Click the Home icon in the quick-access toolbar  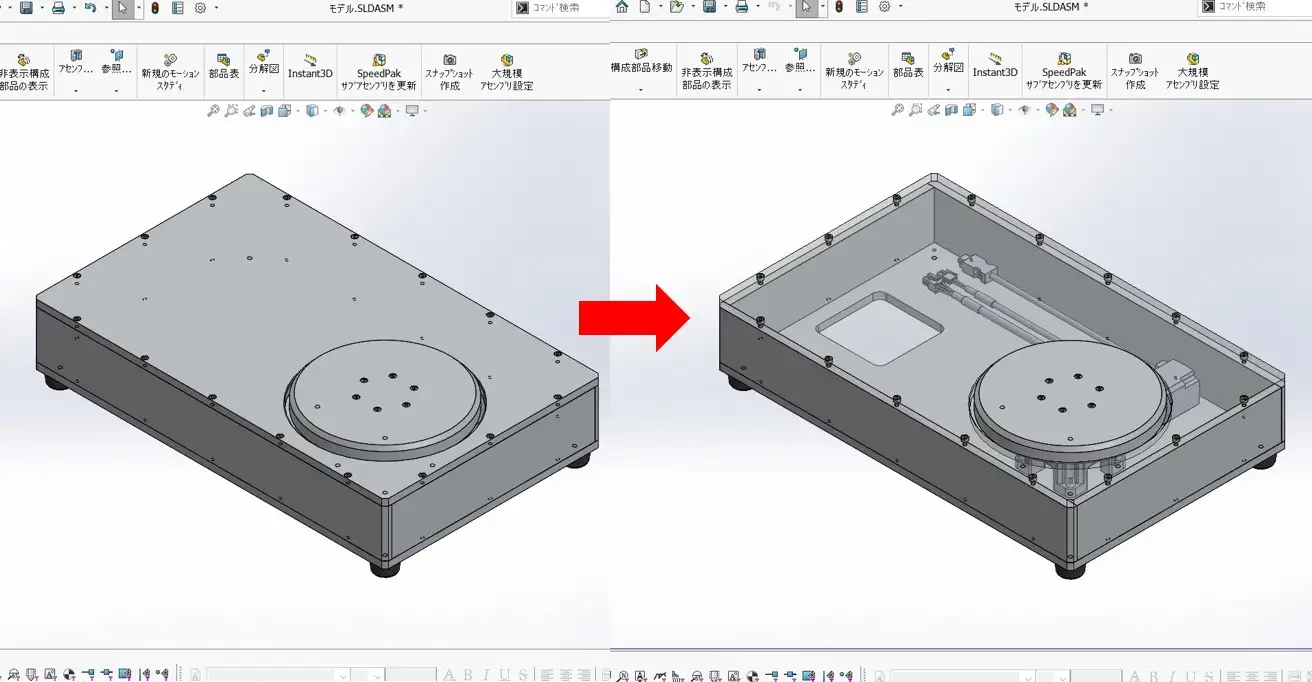[622, 7]
